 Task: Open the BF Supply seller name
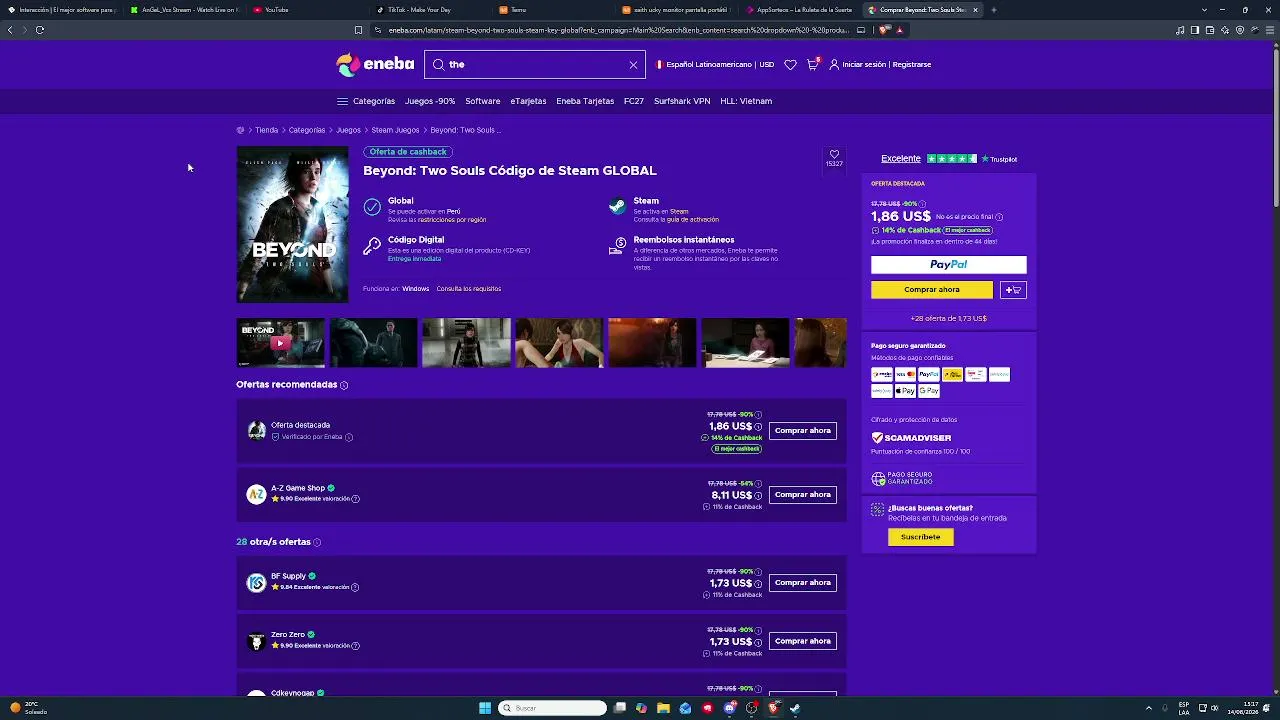point(288,576)
